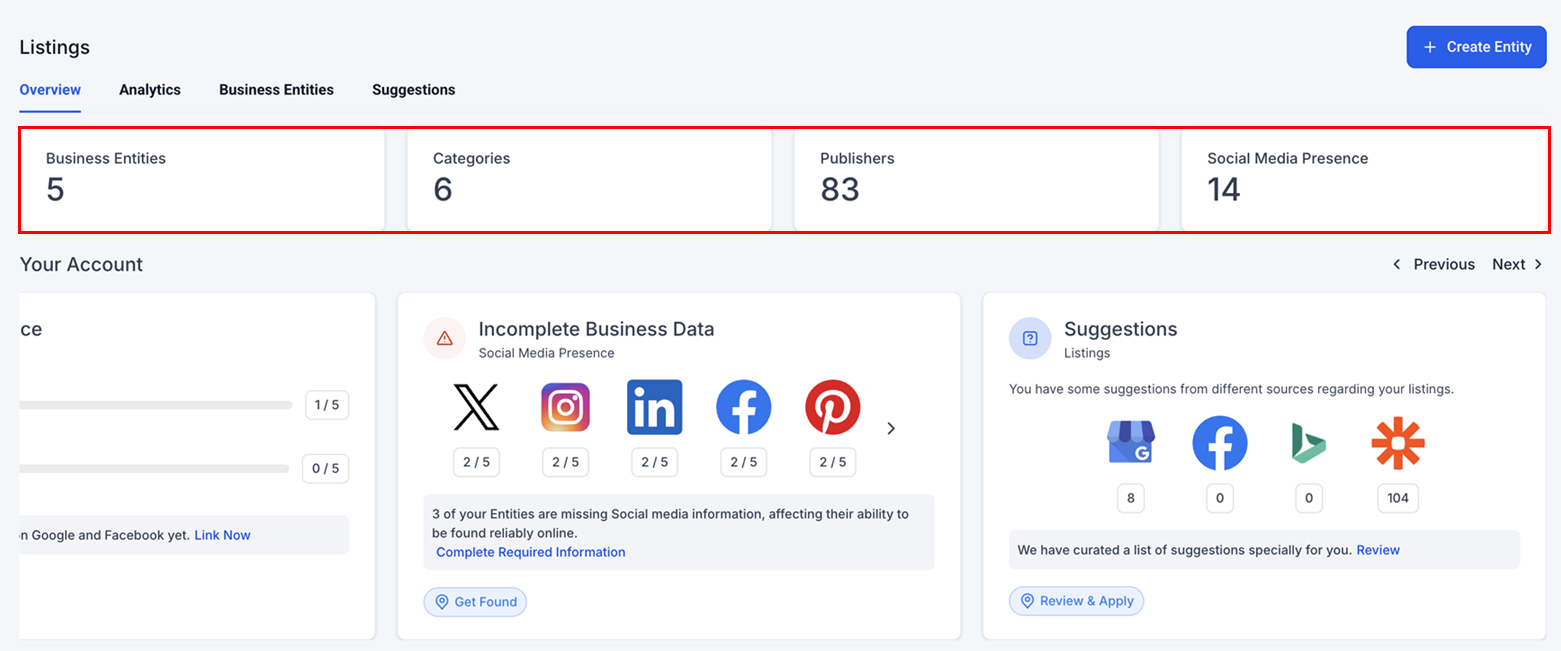Click the LinkedIn icon
The image size is (1561, 651).
[x=654, y=408]
